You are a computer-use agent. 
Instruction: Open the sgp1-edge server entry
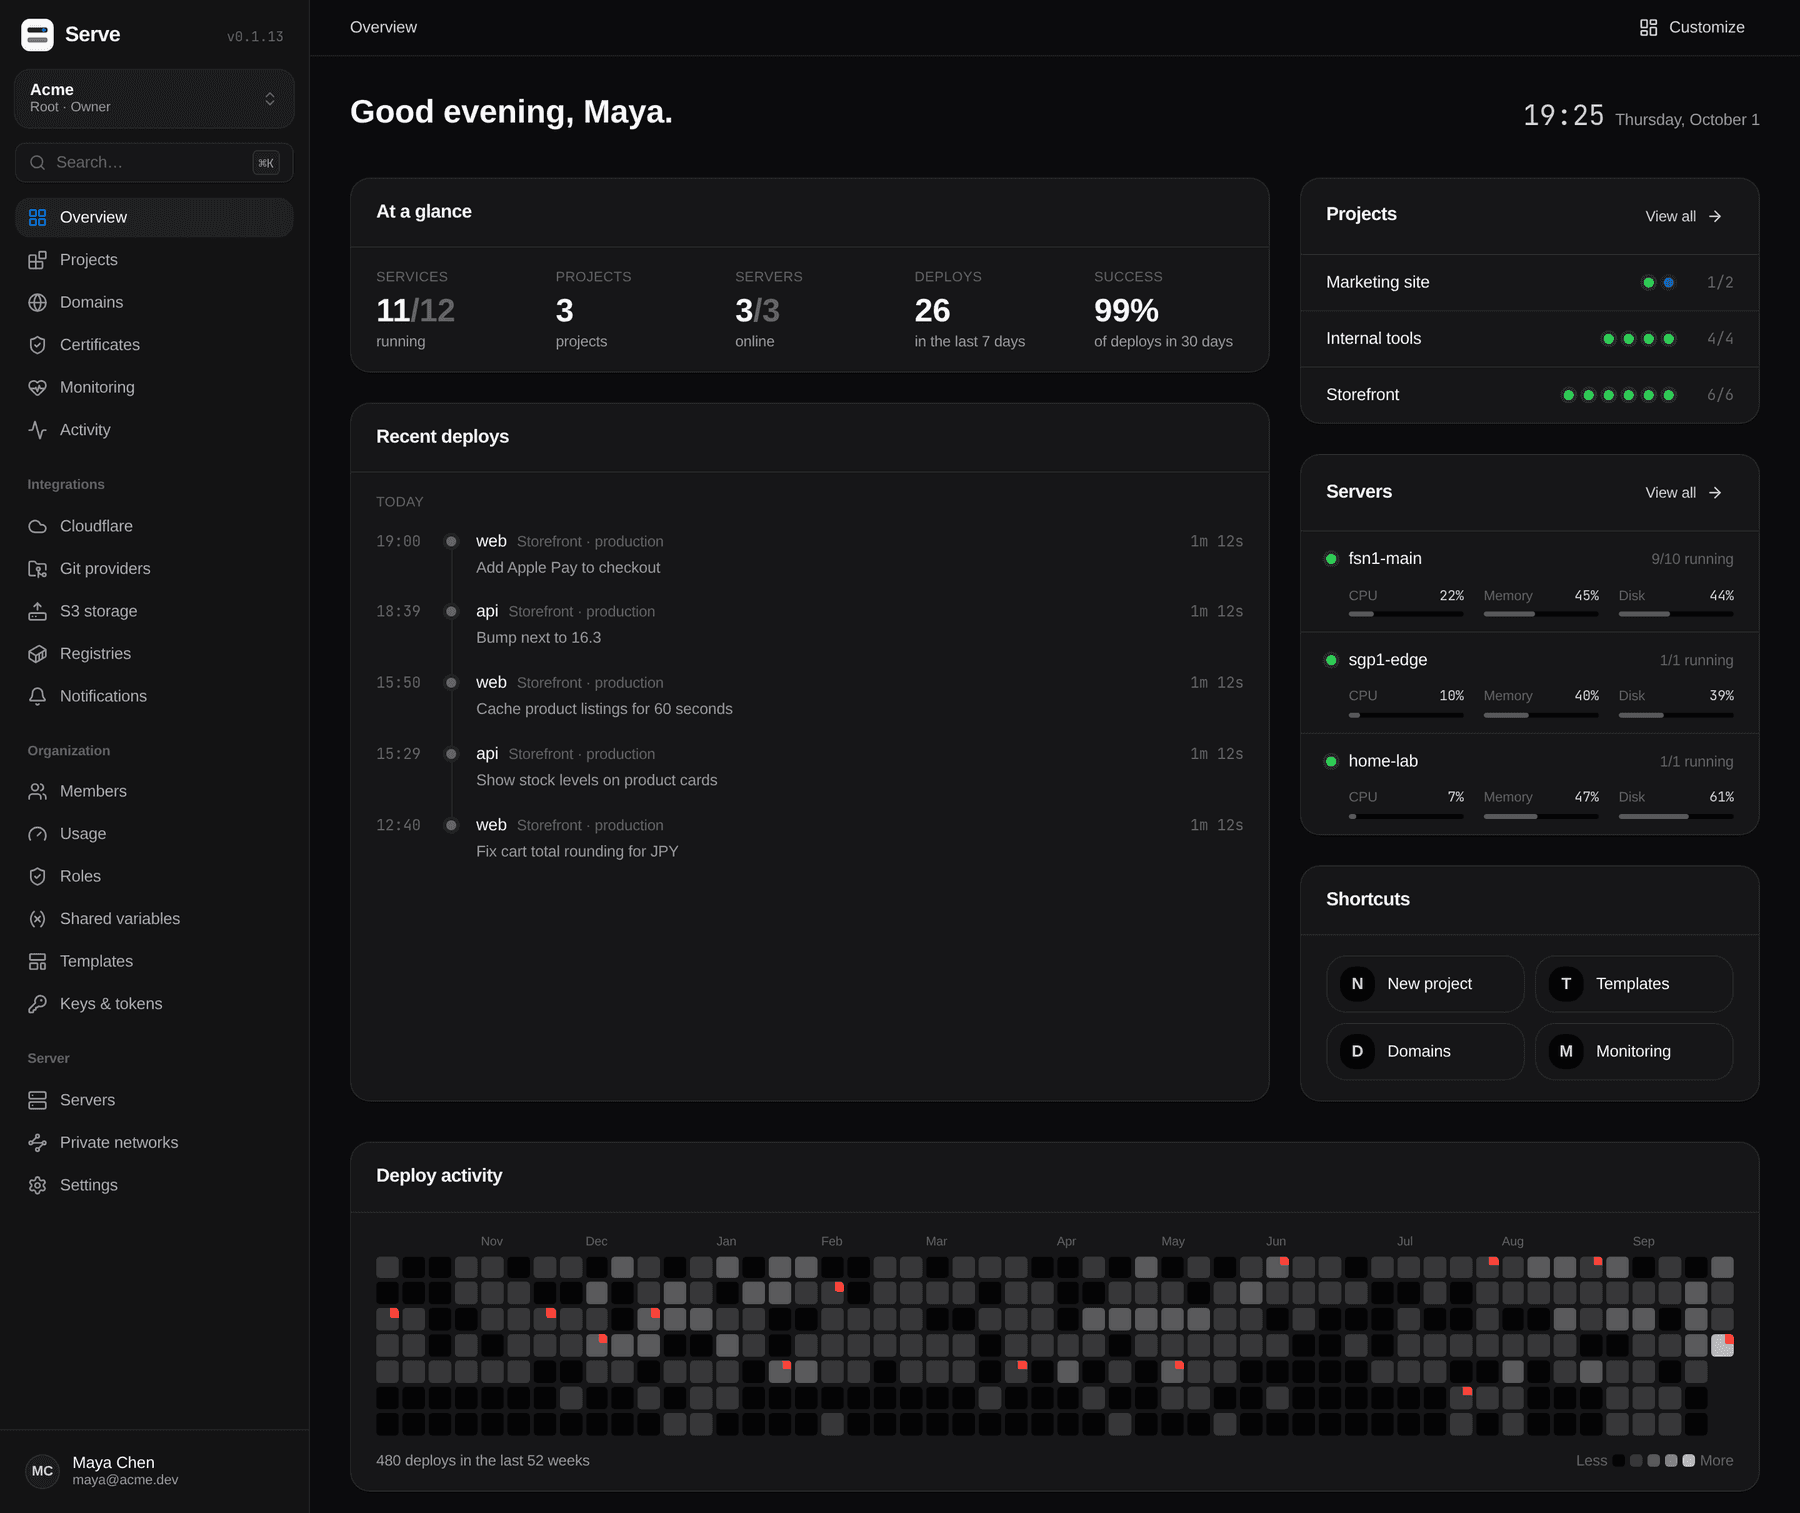[x=1530, y=682]
